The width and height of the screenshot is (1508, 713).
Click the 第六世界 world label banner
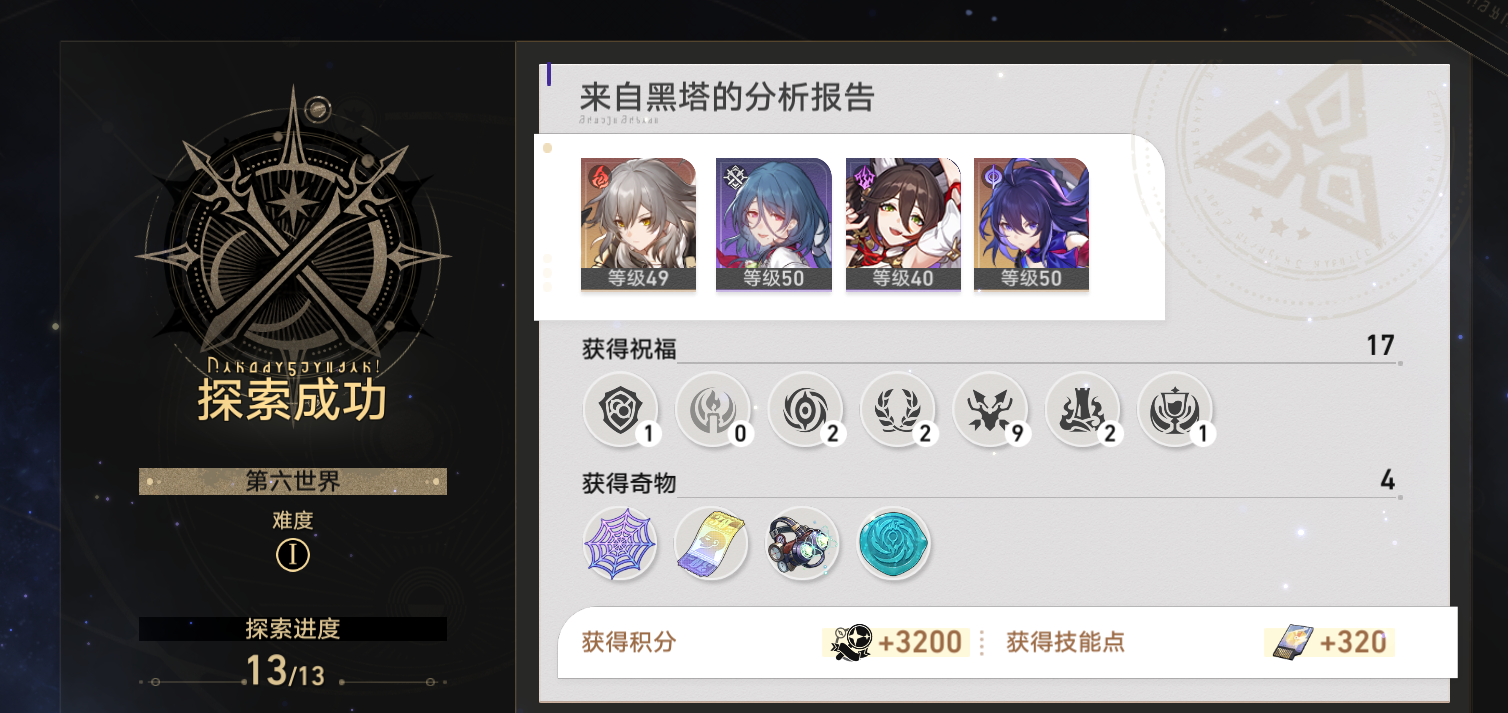point(293,481)
